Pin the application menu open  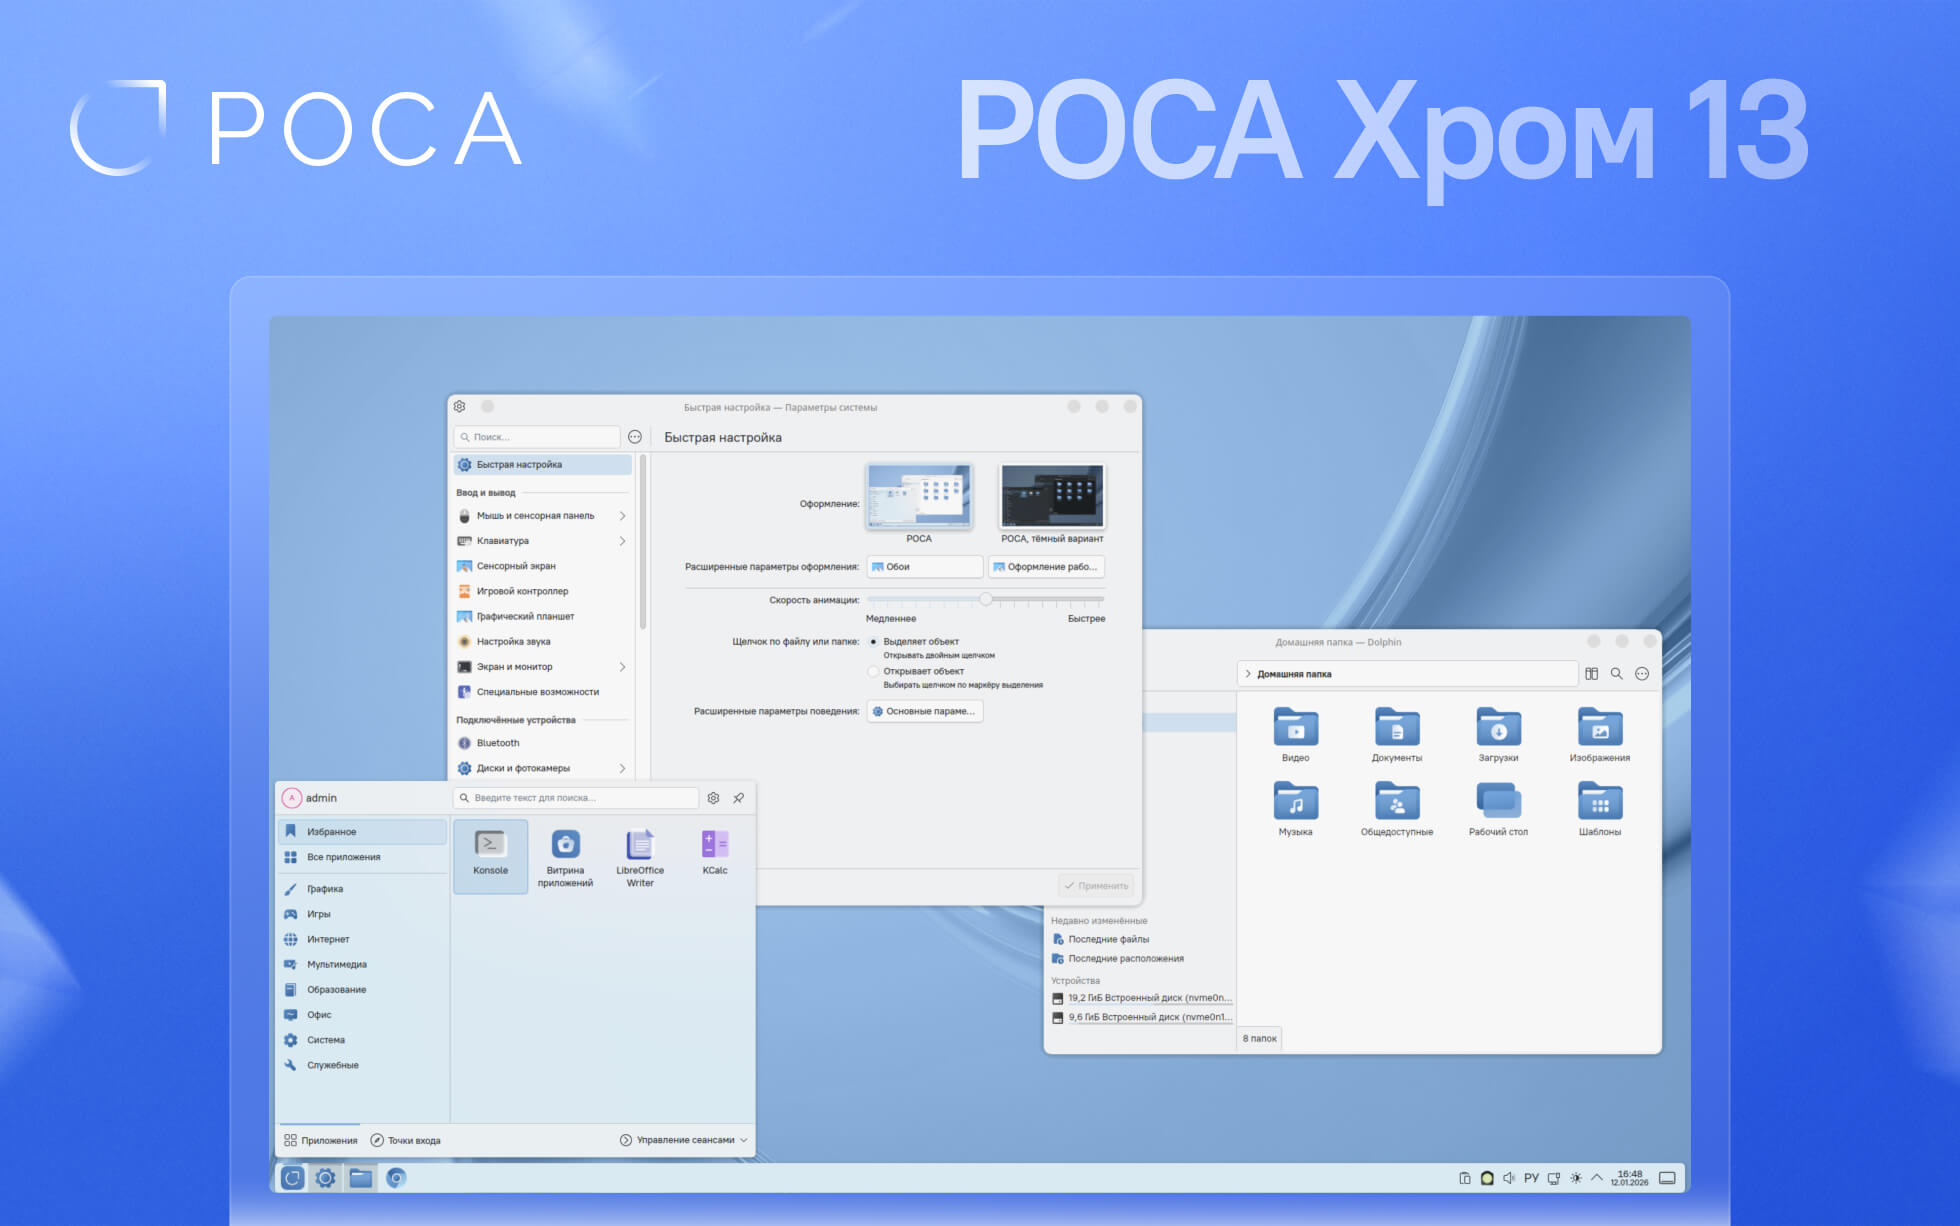coord(739,798)
